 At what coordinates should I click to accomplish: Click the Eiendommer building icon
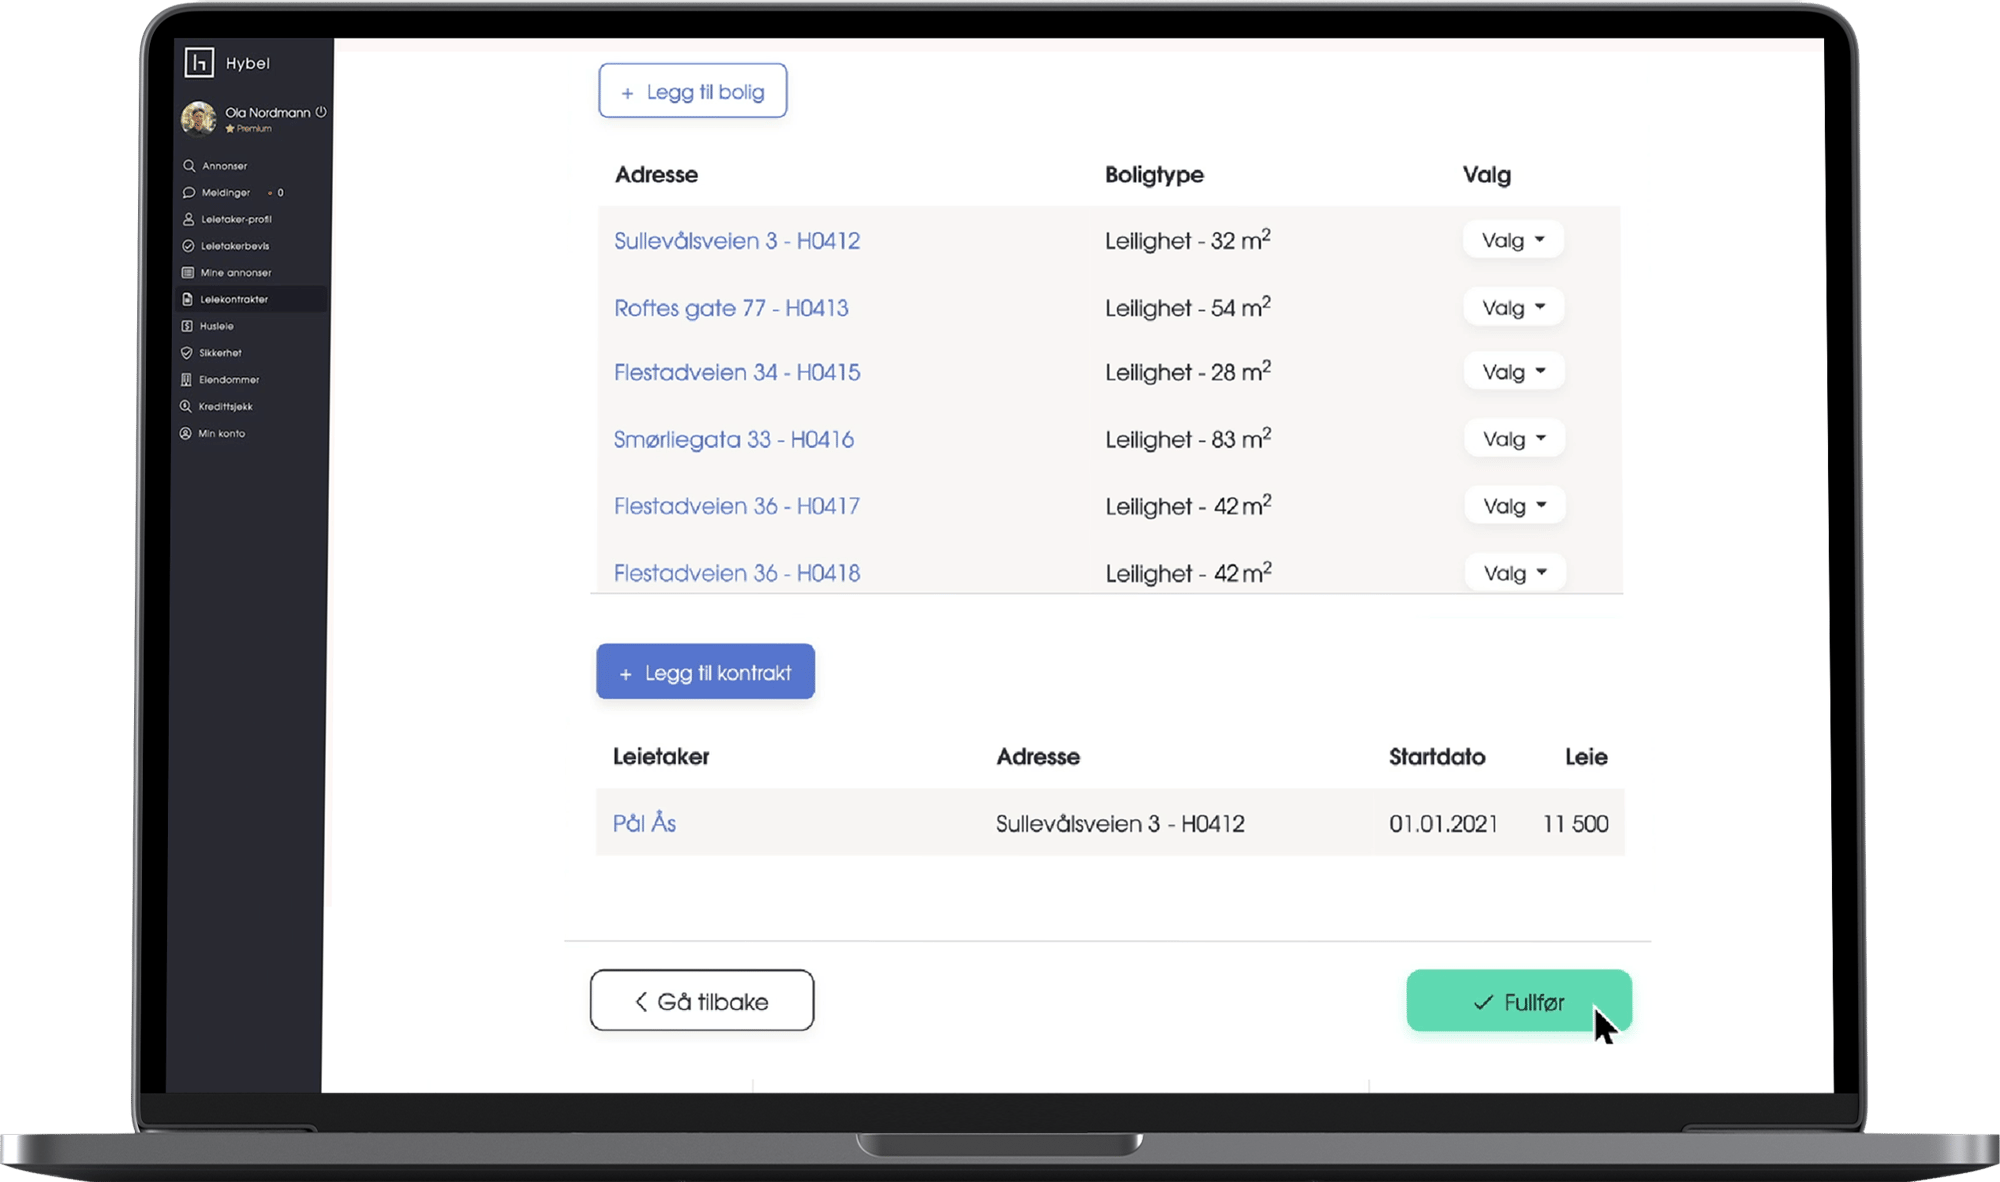(x=186, y=380)
